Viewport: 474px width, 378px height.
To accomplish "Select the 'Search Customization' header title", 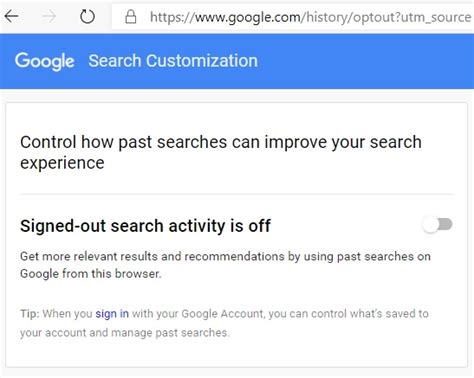I will click(x=173, y=61).
